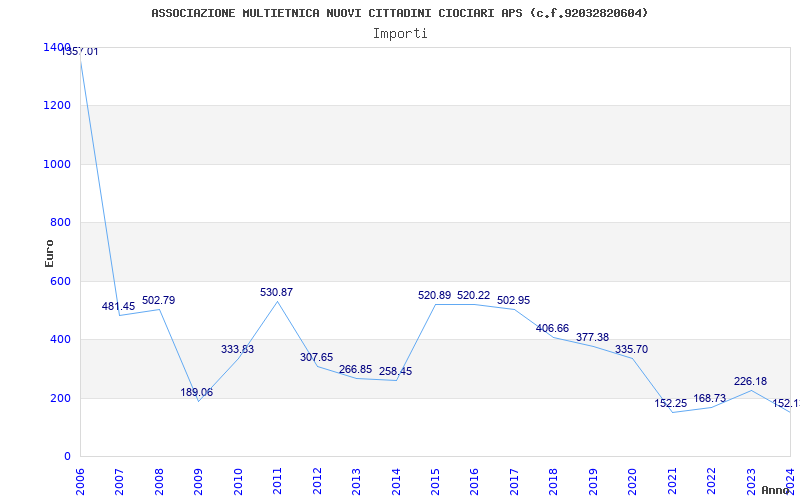
Task: Select the 530.87 data label
Action: click(x=277, y=292)
